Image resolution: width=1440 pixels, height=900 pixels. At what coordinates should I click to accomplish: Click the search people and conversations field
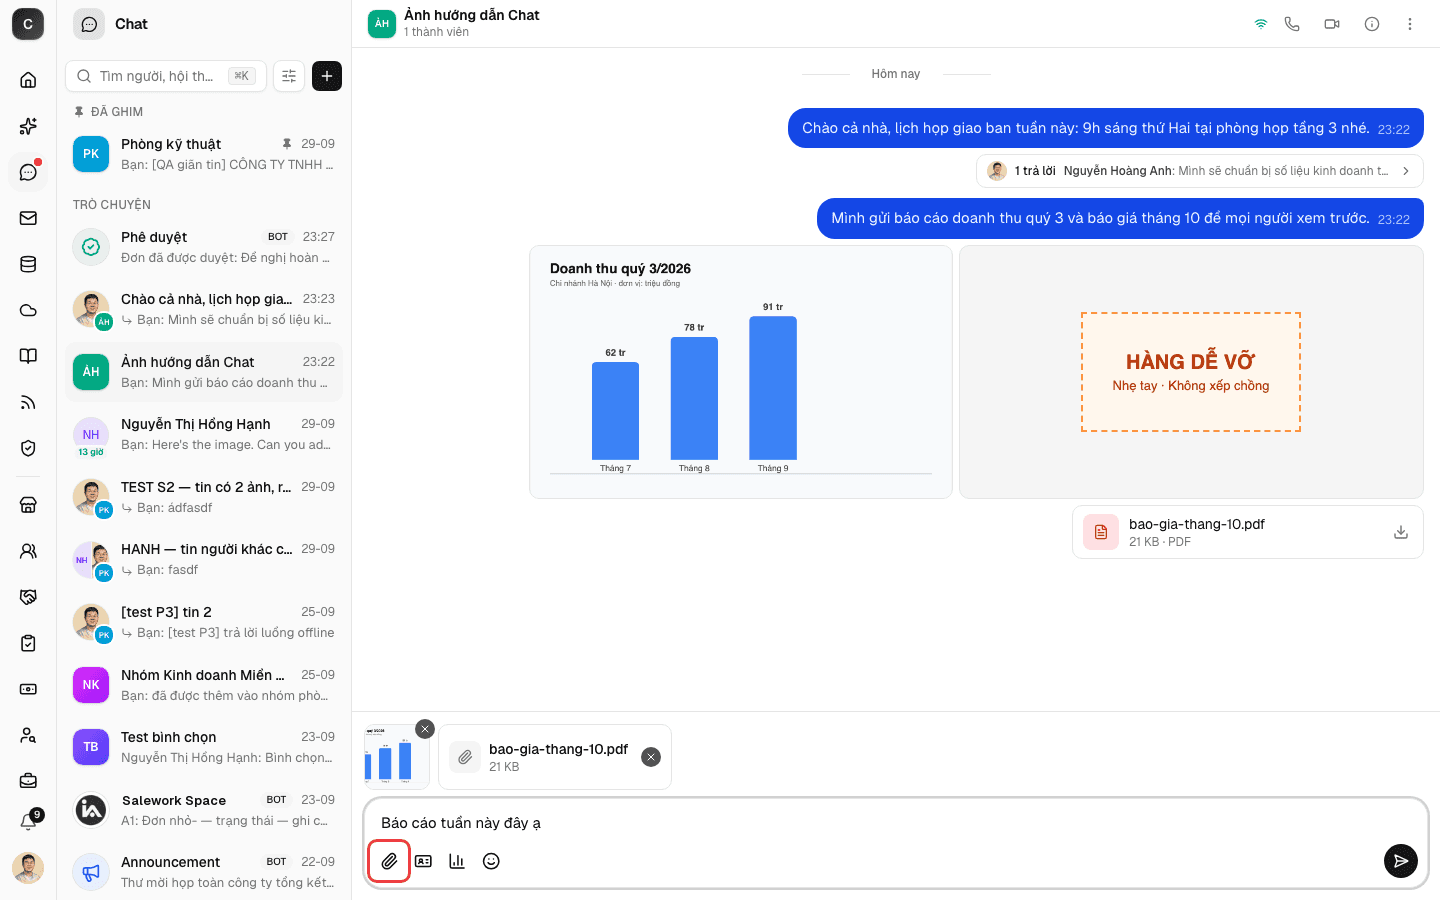pos(166,76)
